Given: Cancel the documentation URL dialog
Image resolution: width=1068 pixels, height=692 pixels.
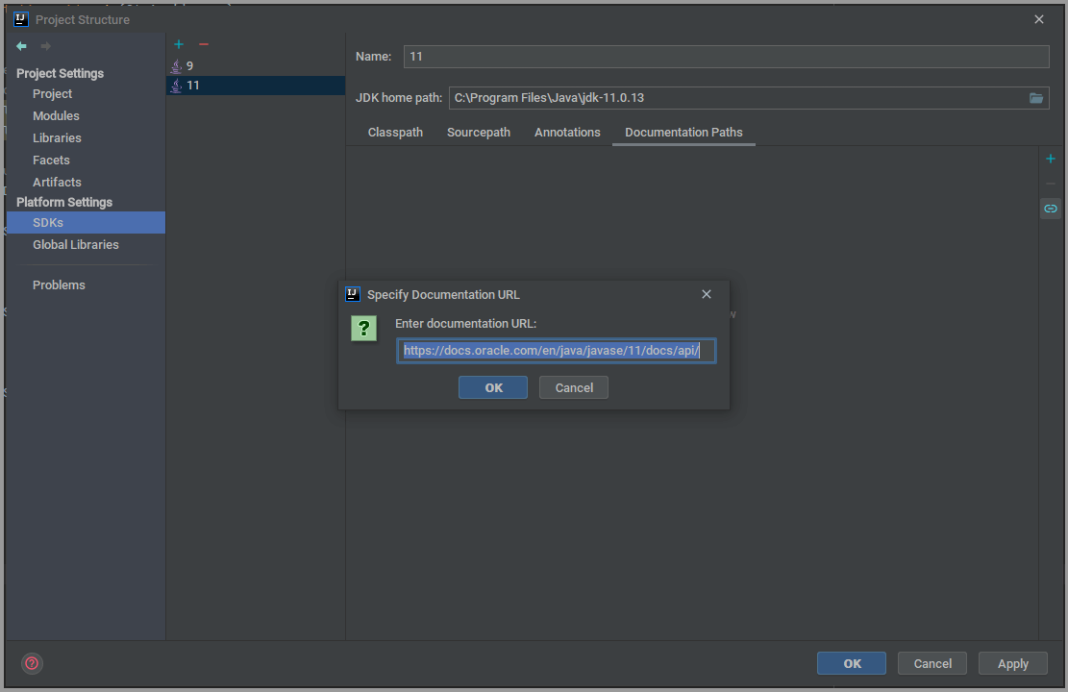Looking at the screenshot, I should 574,388.
